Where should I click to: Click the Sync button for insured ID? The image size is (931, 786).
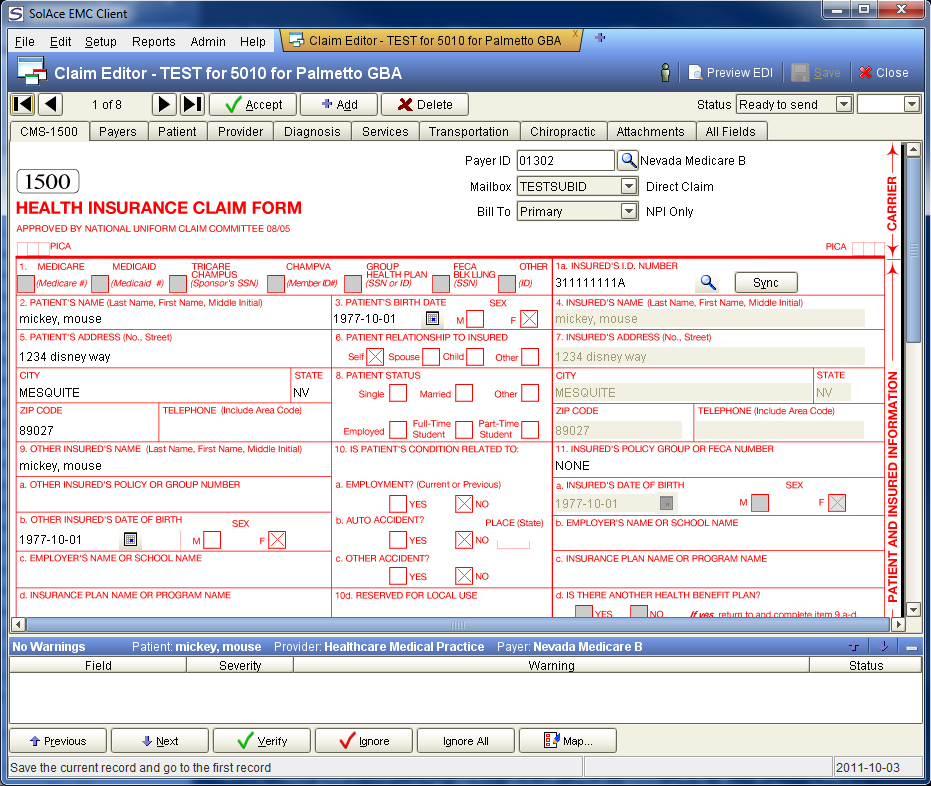766,283
